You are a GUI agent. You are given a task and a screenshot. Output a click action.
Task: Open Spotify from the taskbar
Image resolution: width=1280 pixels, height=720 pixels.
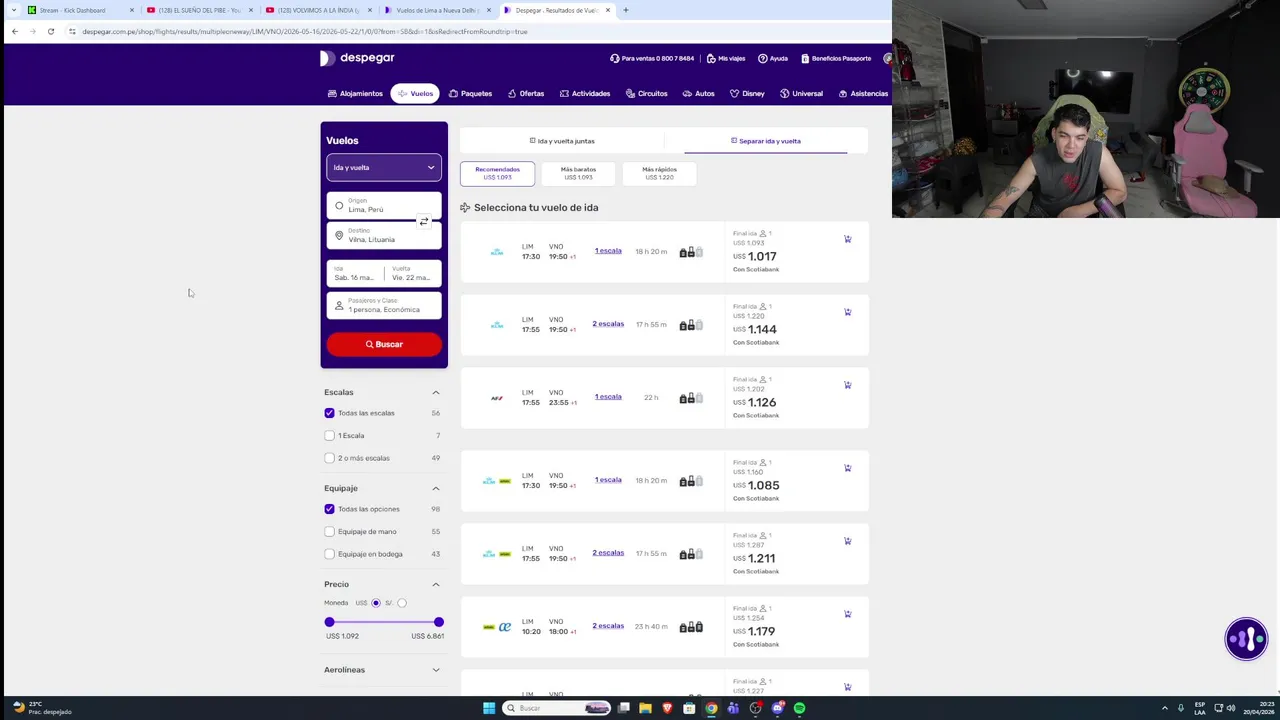[799, 708]
